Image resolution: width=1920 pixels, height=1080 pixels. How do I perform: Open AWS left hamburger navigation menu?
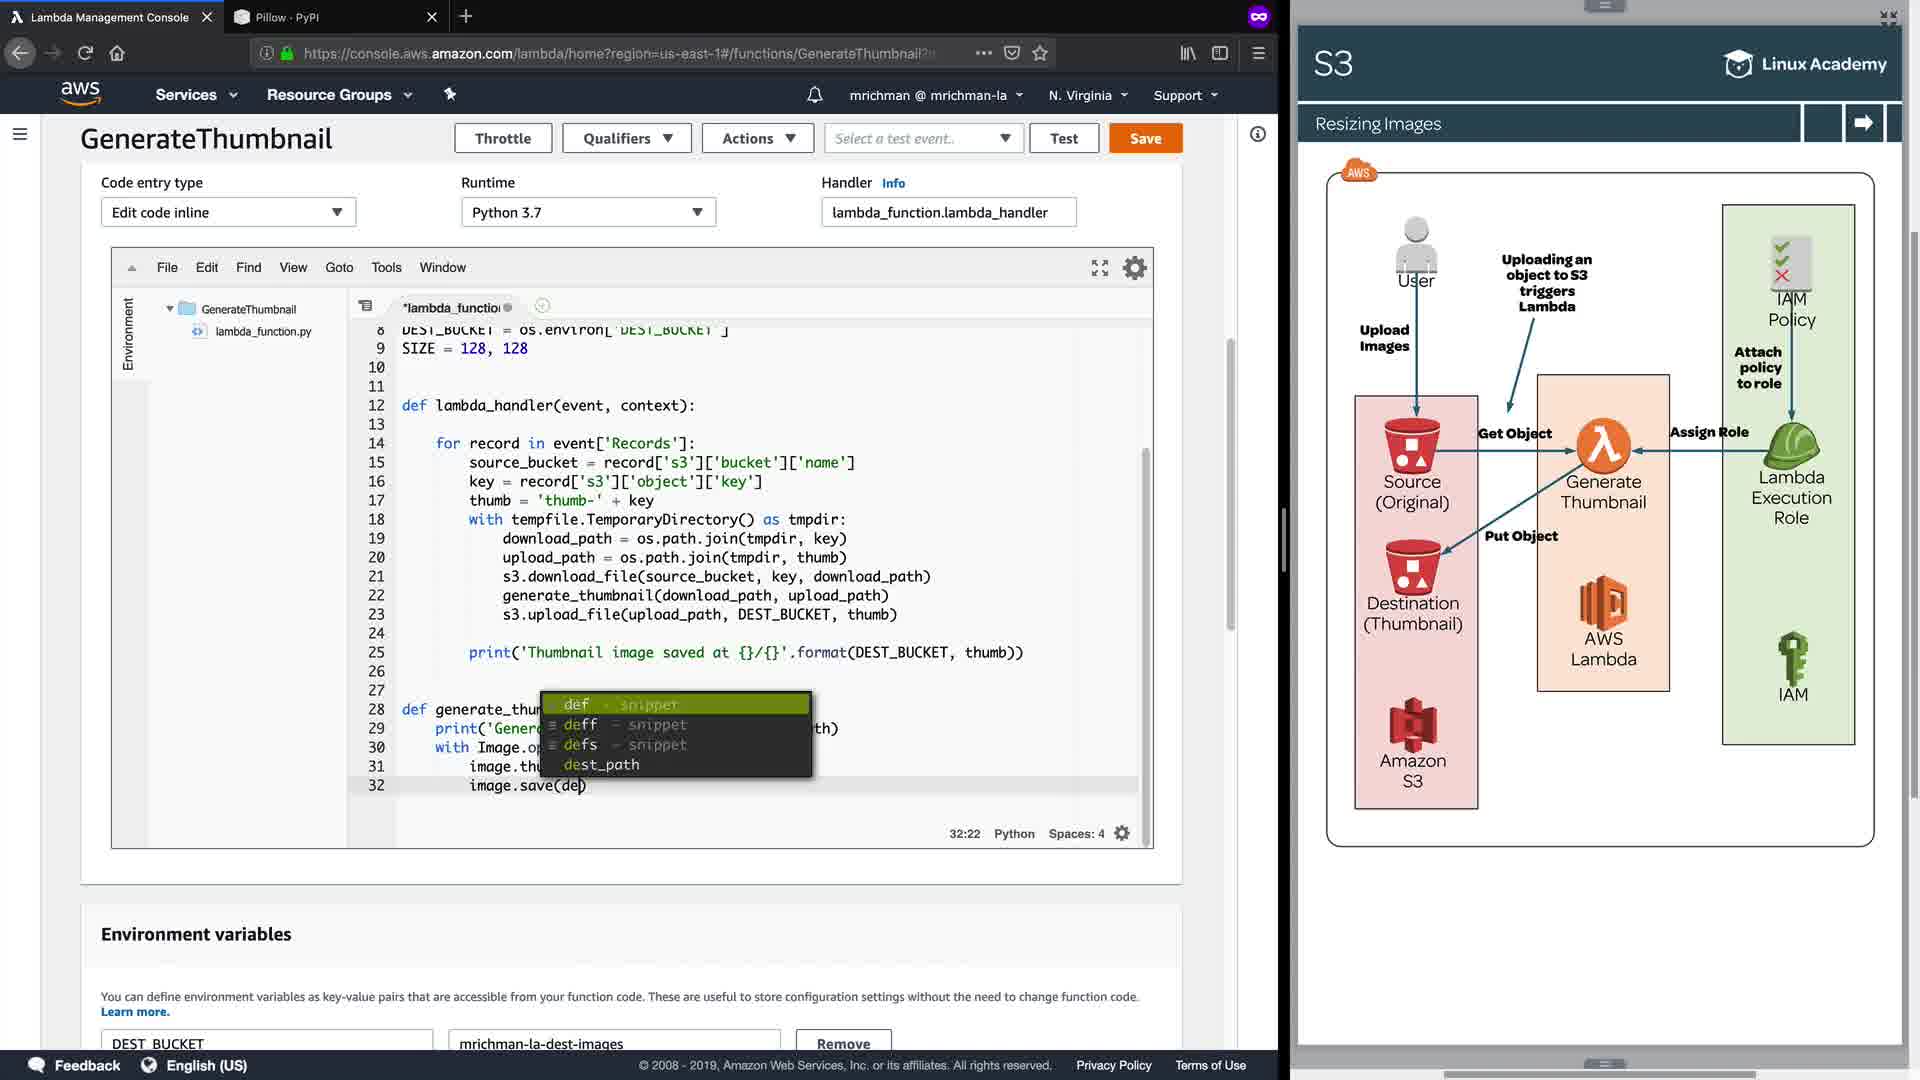pos(20,134)
